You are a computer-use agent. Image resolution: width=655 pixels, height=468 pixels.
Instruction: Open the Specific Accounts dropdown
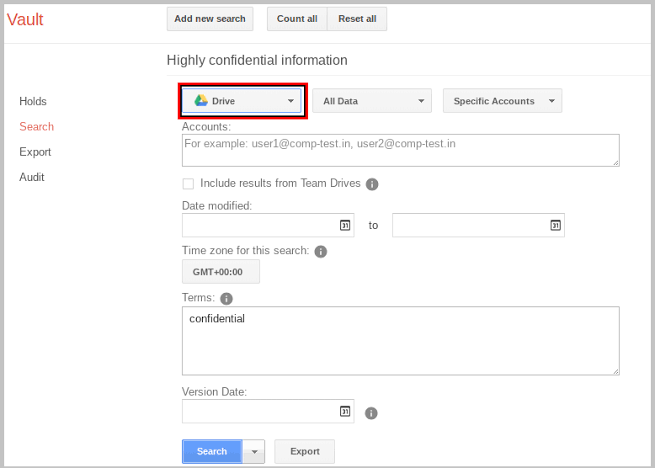point(502,101)
